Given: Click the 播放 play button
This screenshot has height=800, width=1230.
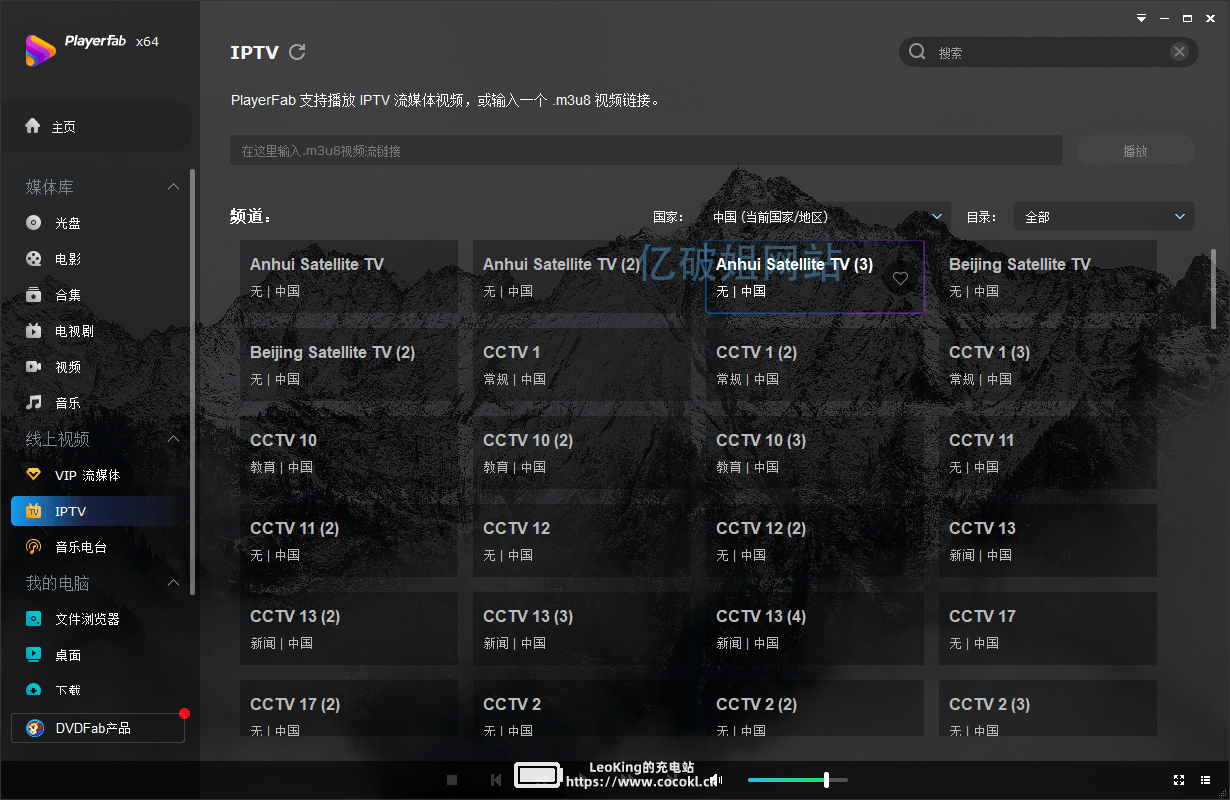Looking at the screenshot, I should tap(1136, 151).
